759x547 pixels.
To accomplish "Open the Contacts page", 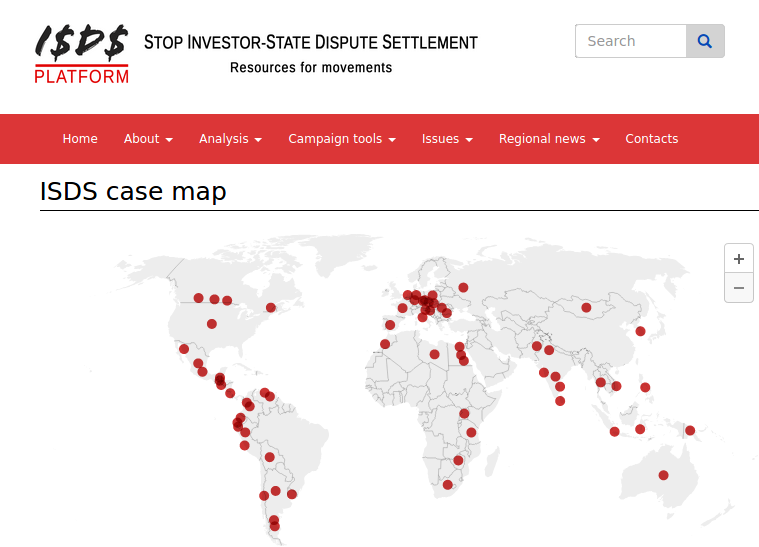I will point(652,139).
